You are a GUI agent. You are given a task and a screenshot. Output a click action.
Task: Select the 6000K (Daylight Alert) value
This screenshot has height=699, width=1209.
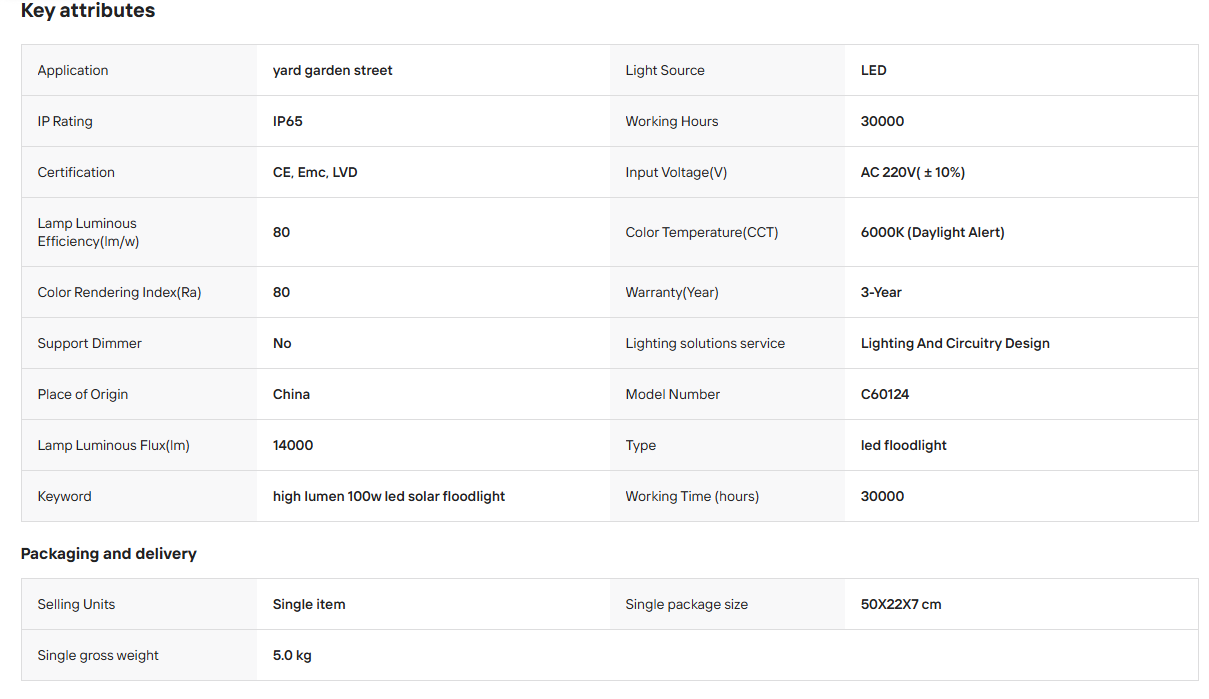point(933,232)
